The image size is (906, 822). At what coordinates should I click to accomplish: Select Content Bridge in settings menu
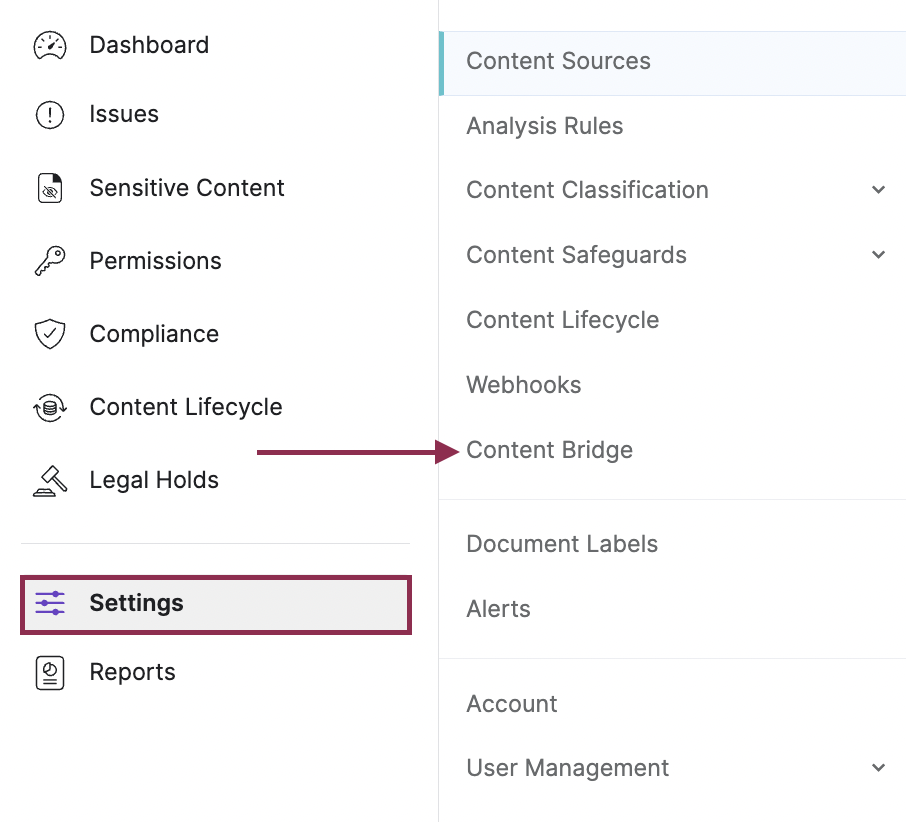[x=549, y=450]
